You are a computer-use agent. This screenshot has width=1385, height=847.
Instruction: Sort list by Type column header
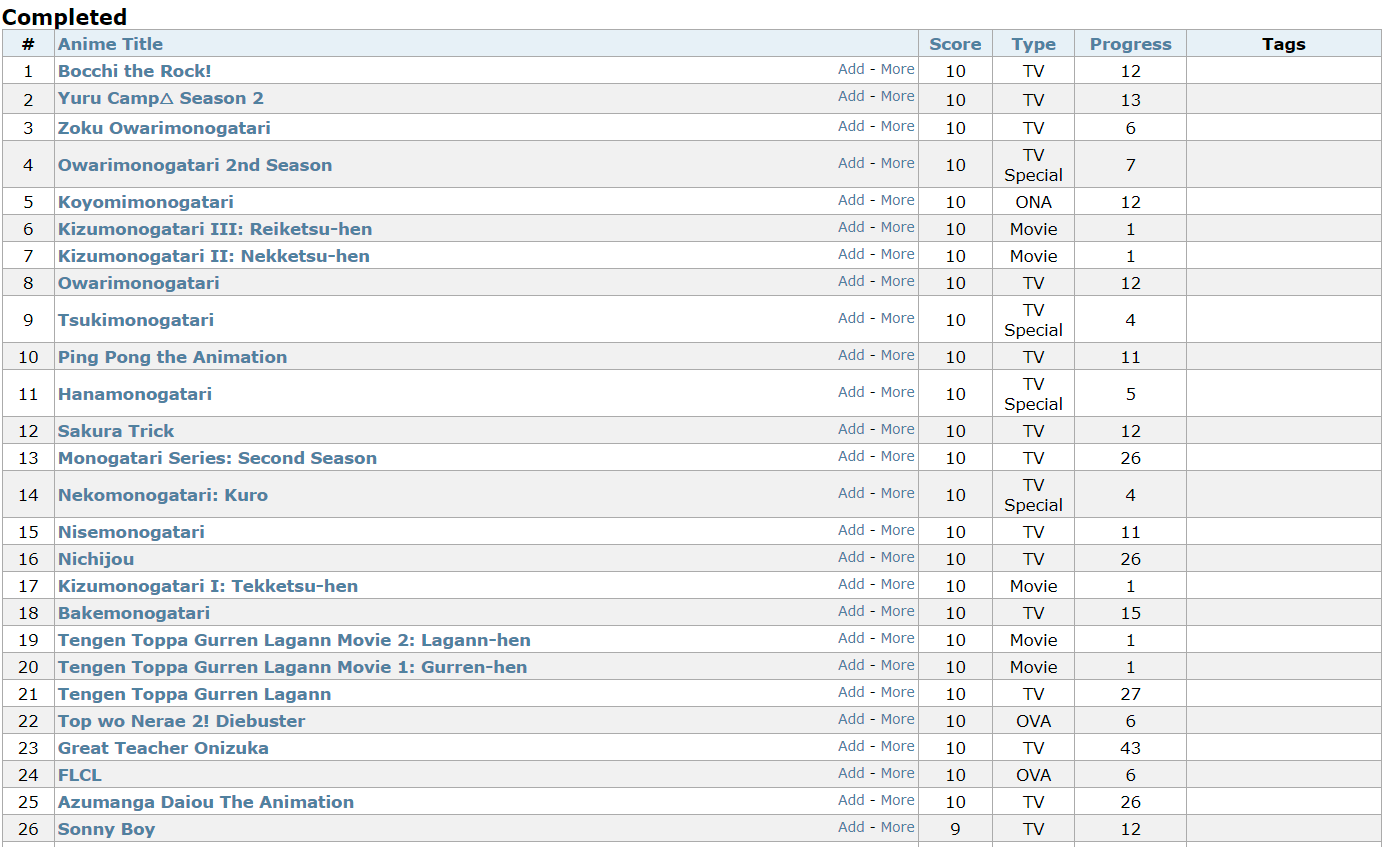1033,44
